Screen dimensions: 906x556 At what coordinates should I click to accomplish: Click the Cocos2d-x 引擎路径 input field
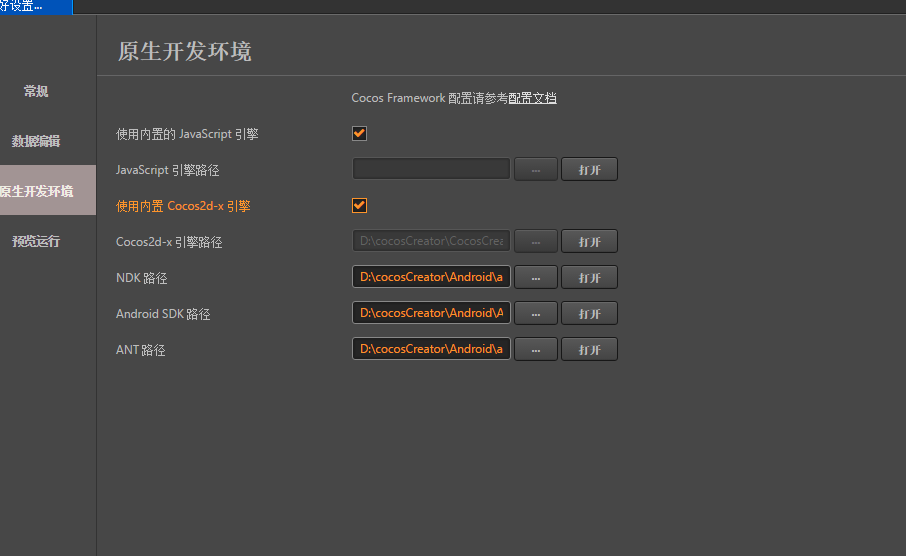(x=431, y=241)
